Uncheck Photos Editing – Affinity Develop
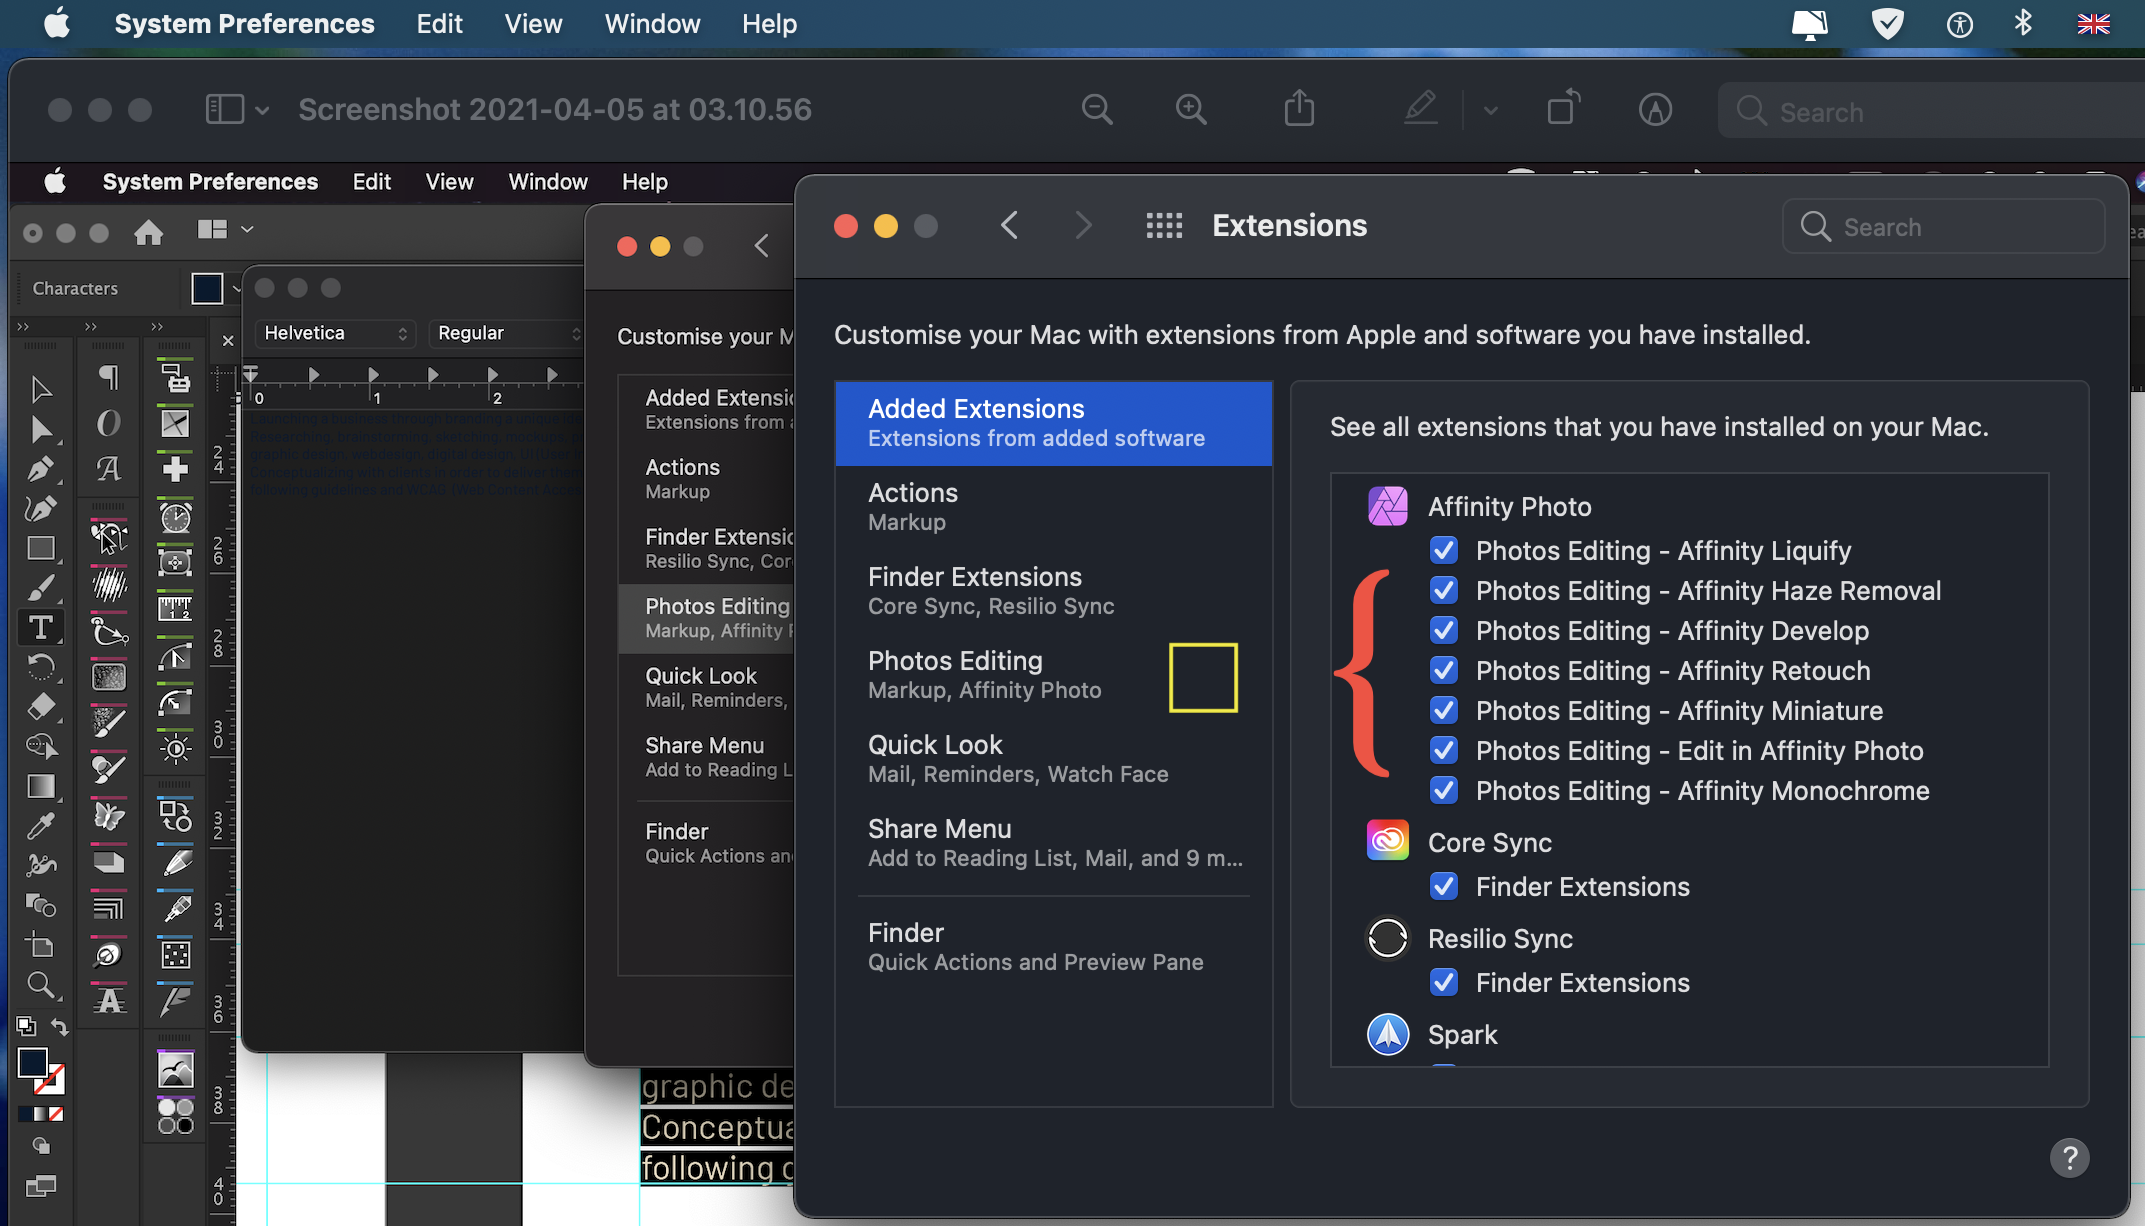Screen dimensions: 2145x1226 (1443, 630)
